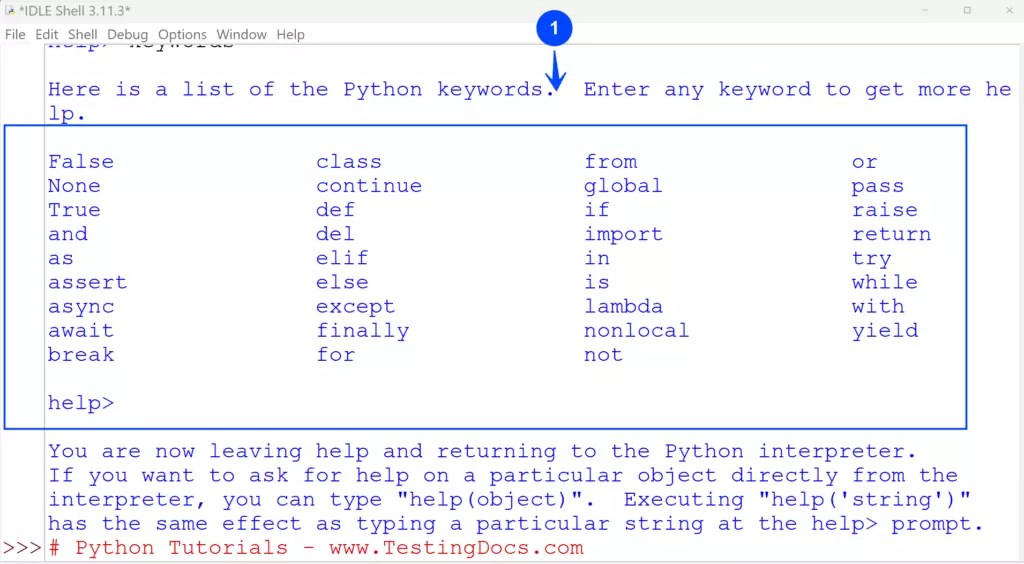Click the keyword 'yield'
The image size is (1024, 564).
tap(885, 331)
